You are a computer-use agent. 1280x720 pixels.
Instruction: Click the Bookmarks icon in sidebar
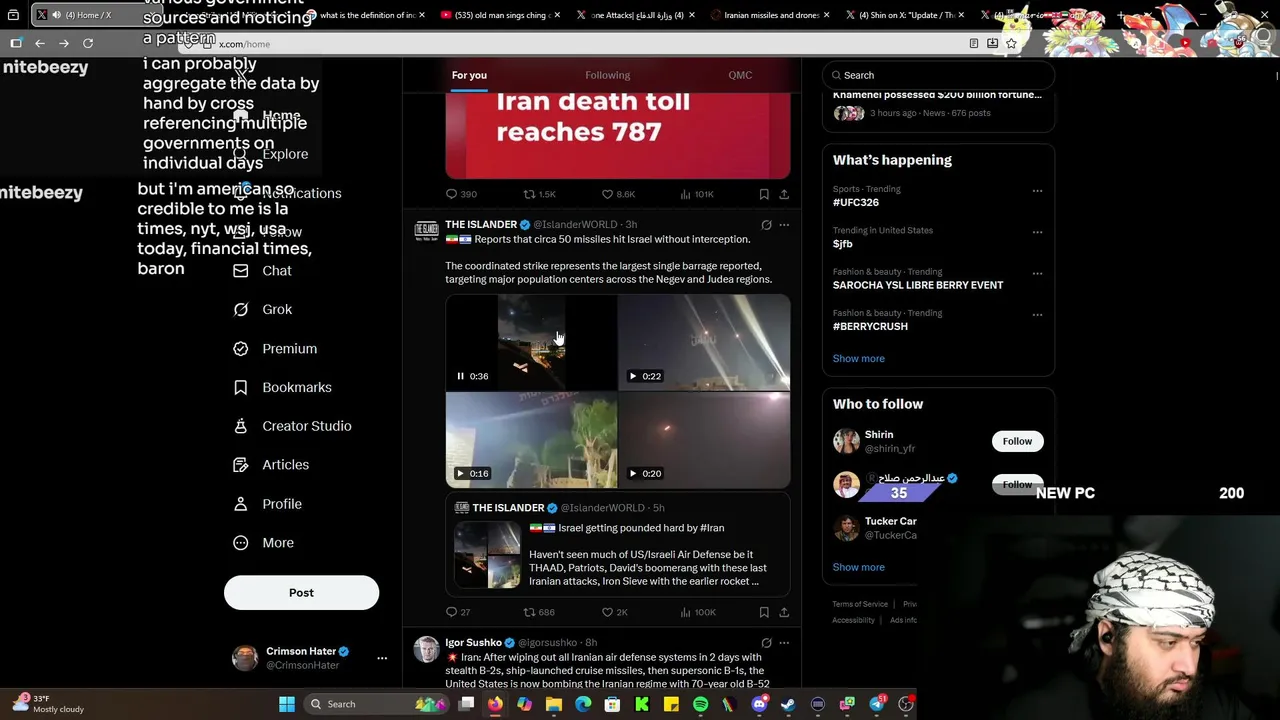pos(241,387)
